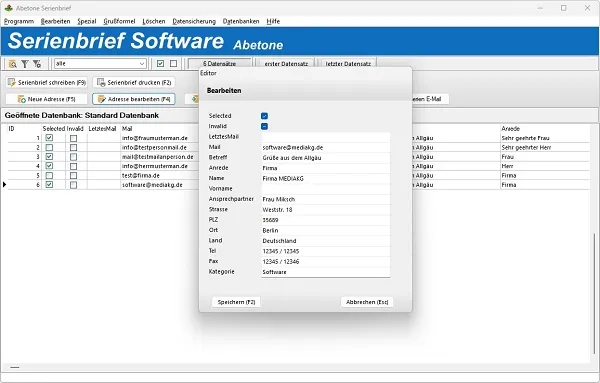
Task: Click the empty LetztesMail field in editor
Action: (x=326, y=137)
